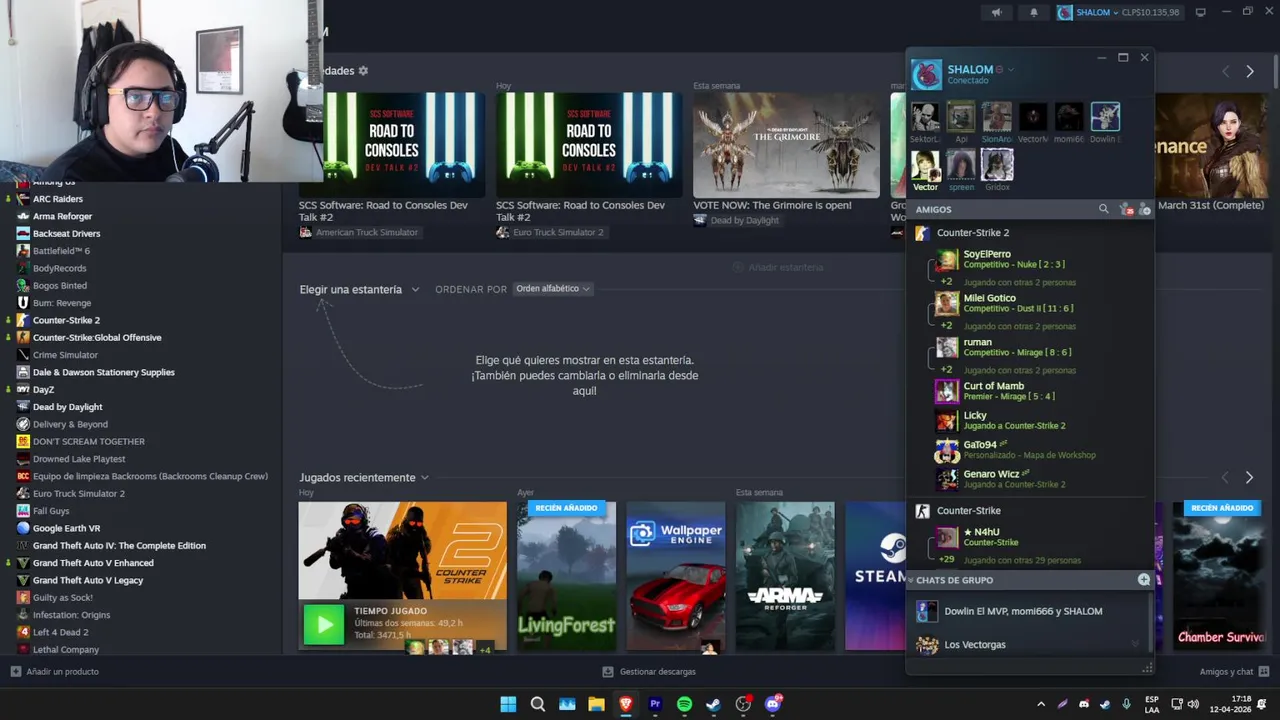Create a new group chat plus icon

(1144, 580)
